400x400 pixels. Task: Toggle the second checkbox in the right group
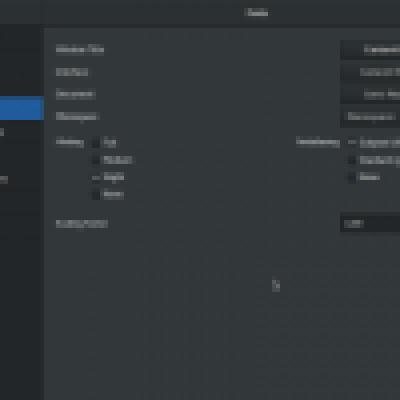(x=352, y=160)
